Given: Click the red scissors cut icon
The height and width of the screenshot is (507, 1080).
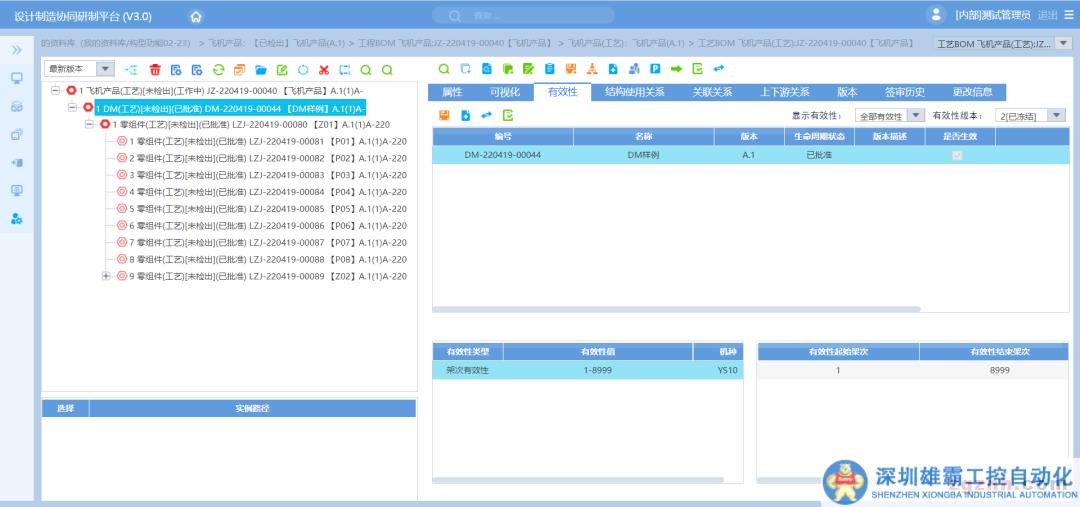Looking at the screenshot, I should coord(323,70).
